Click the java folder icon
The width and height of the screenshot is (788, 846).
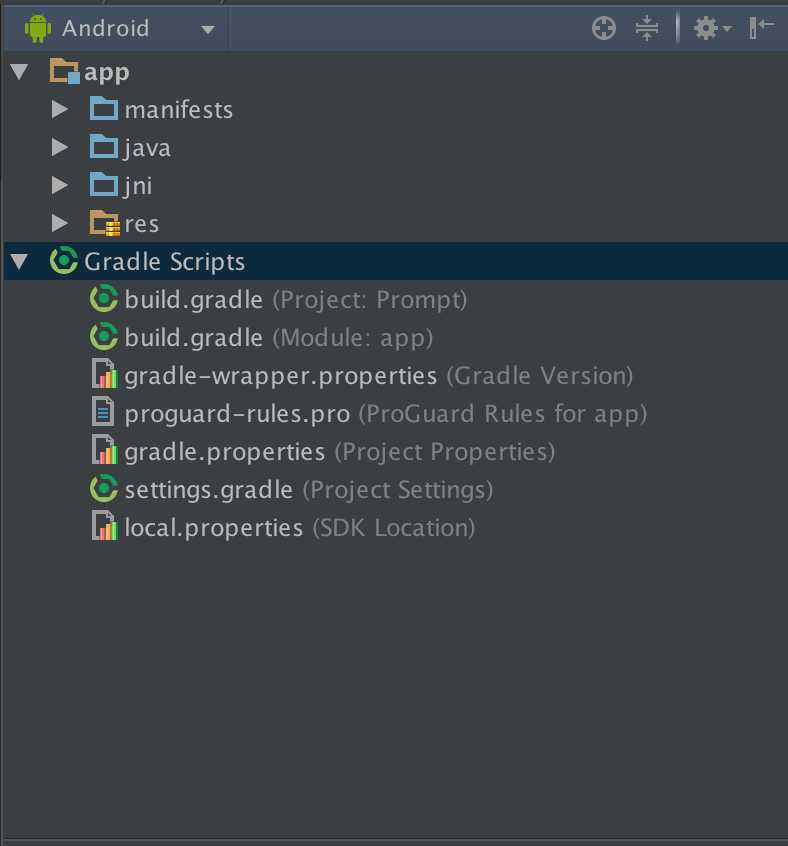click(x=104, y=146)
